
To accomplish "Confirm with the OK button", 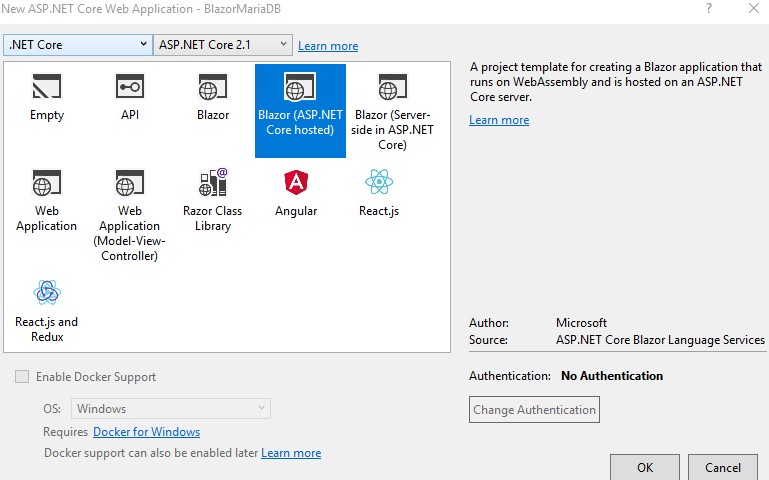I will coord(645,467).
